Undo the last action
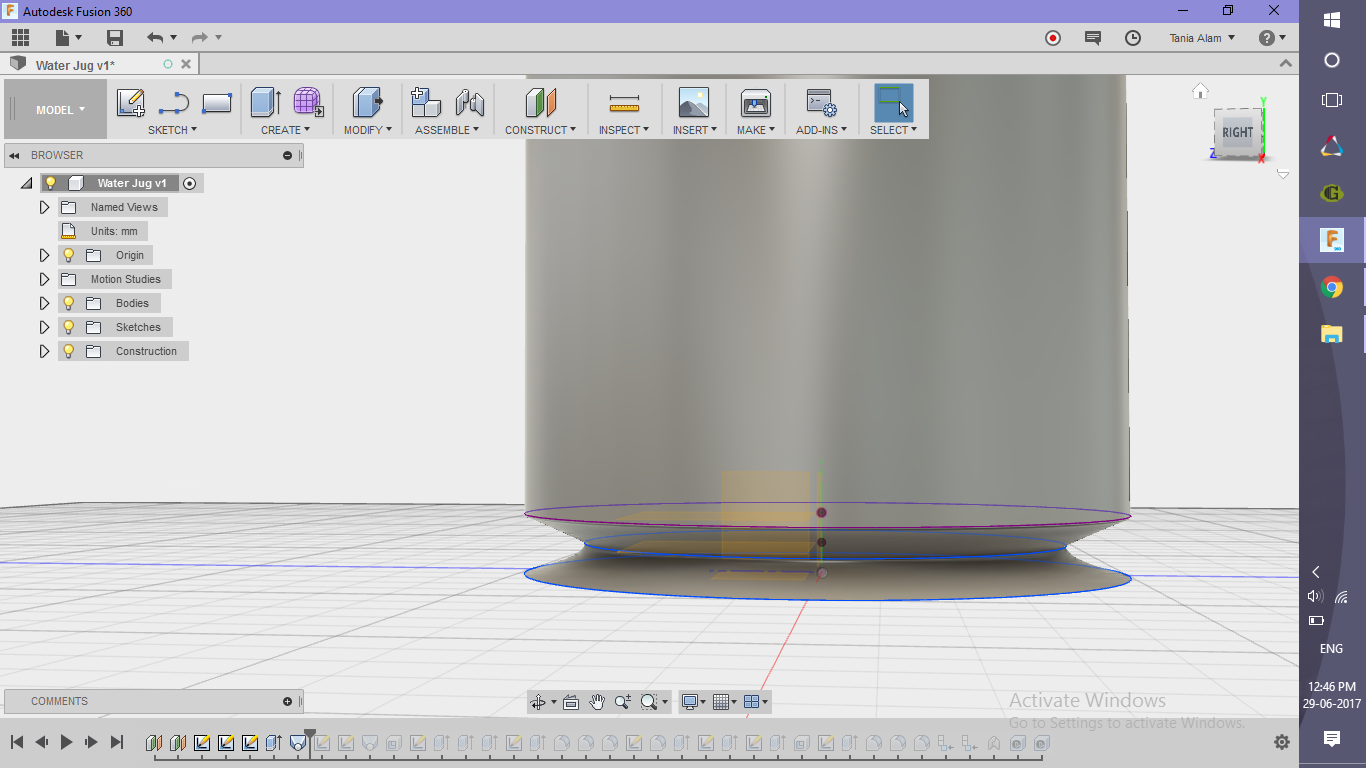This screenshot has height=768, width=1366. 154,38
